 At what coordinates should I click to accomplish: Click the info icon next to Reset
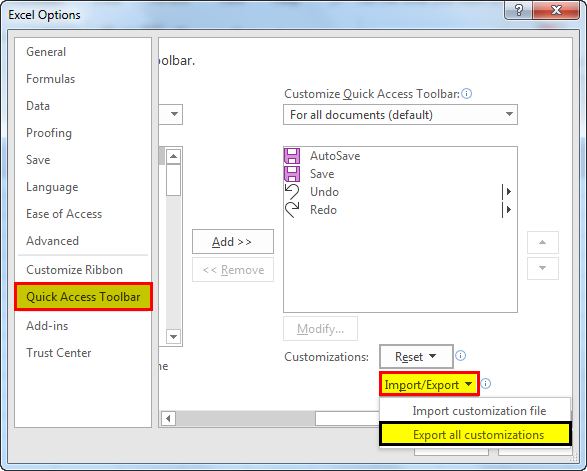[460, 355]
